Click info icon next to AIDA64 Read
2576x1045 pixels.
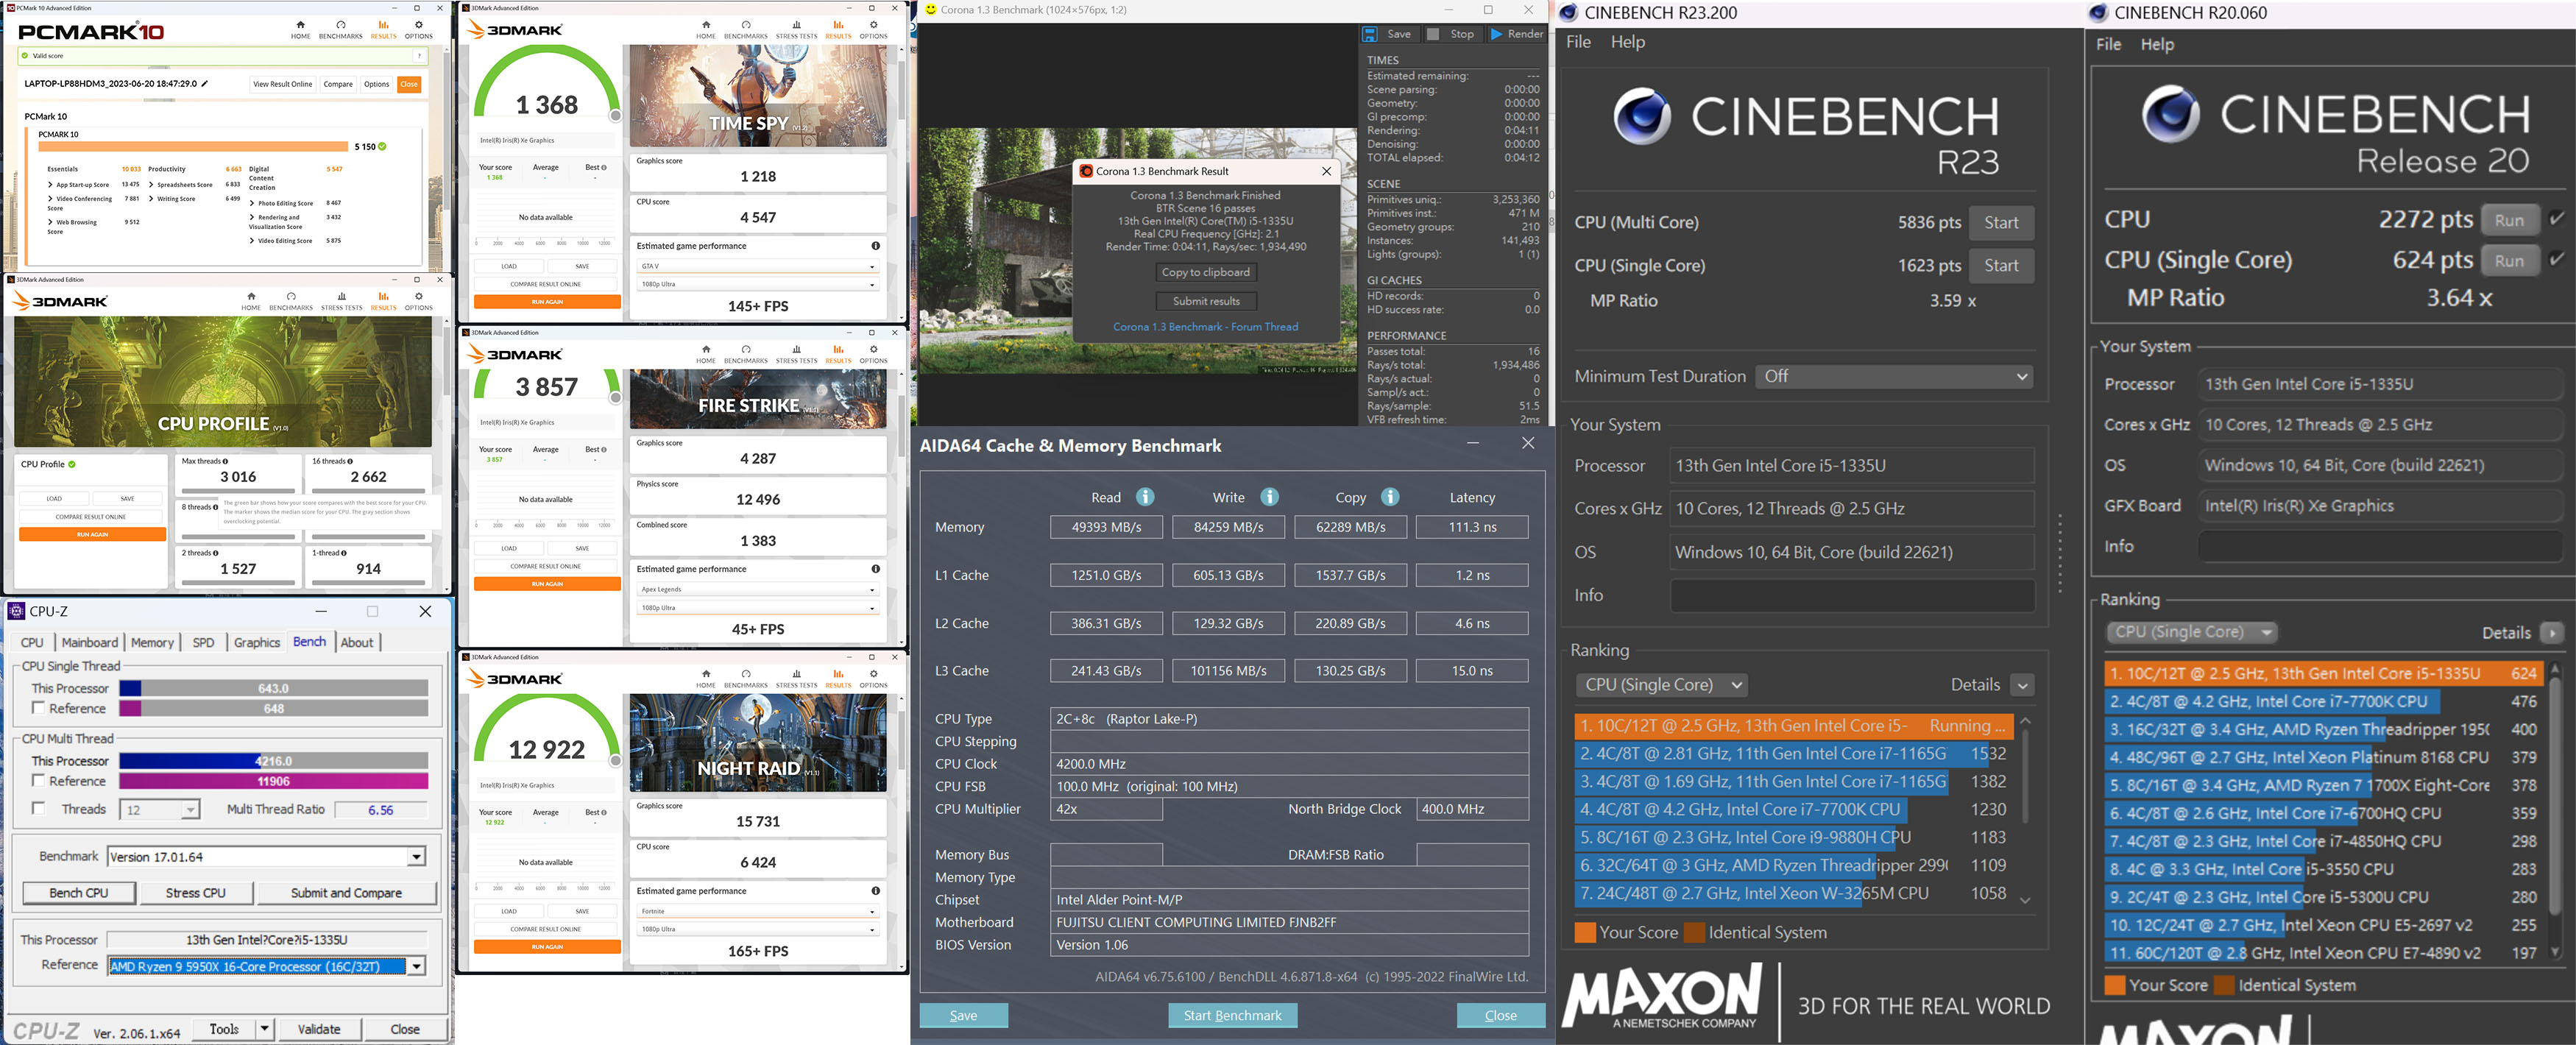point(1145,497)
